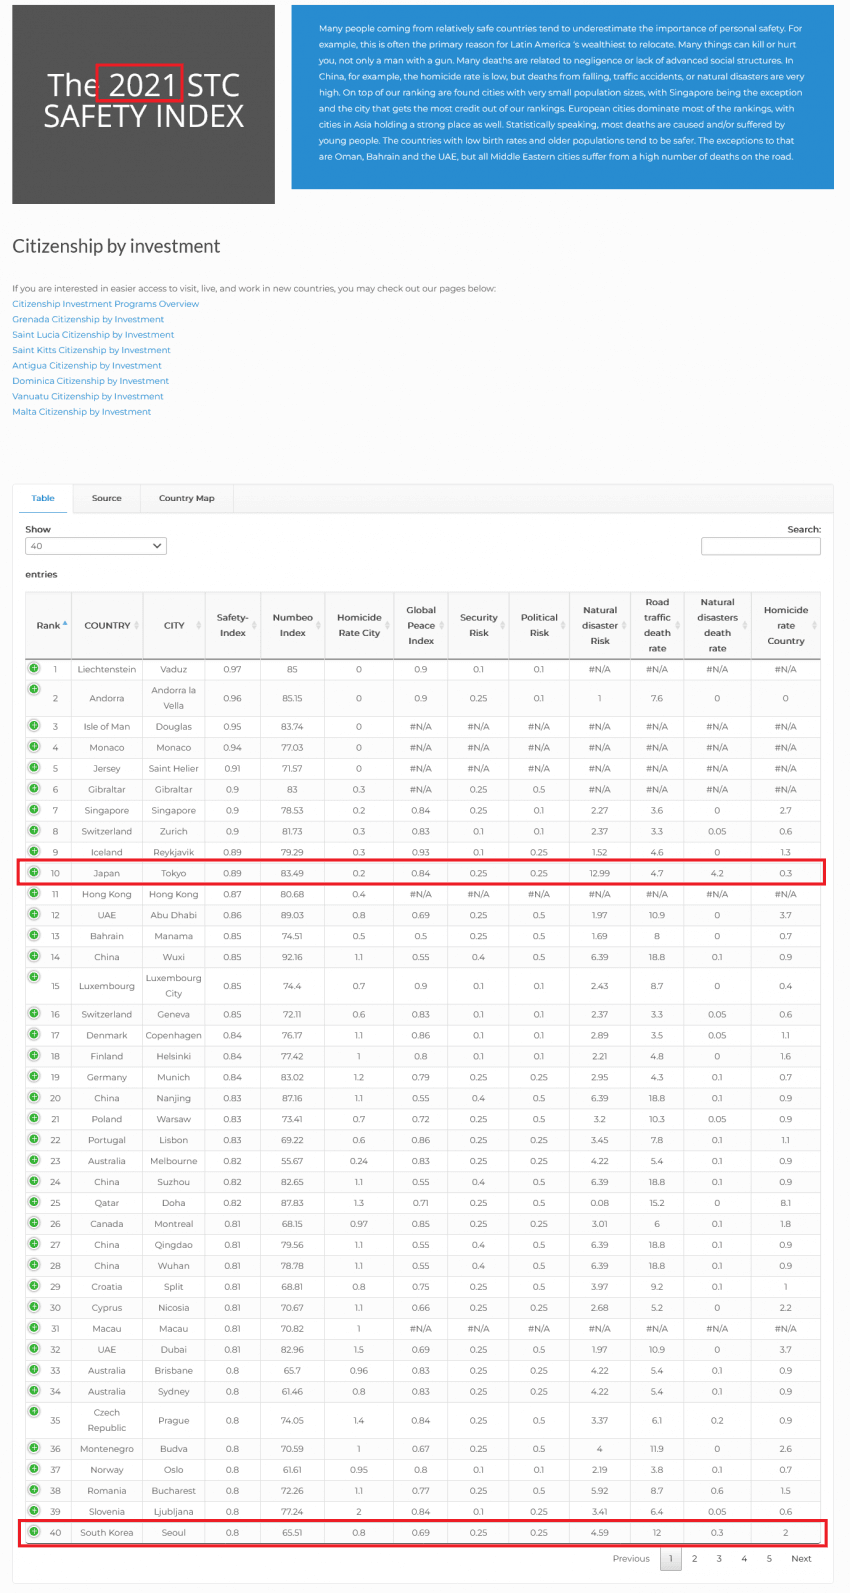Viewport: 850px width, 1593px height.
Task: Click the STC Safety Index banner image
Action: [143, 104]
